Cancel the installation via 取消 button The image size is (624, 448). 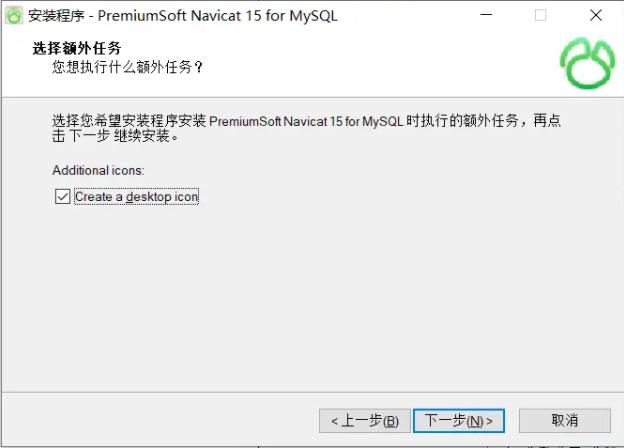564,420
